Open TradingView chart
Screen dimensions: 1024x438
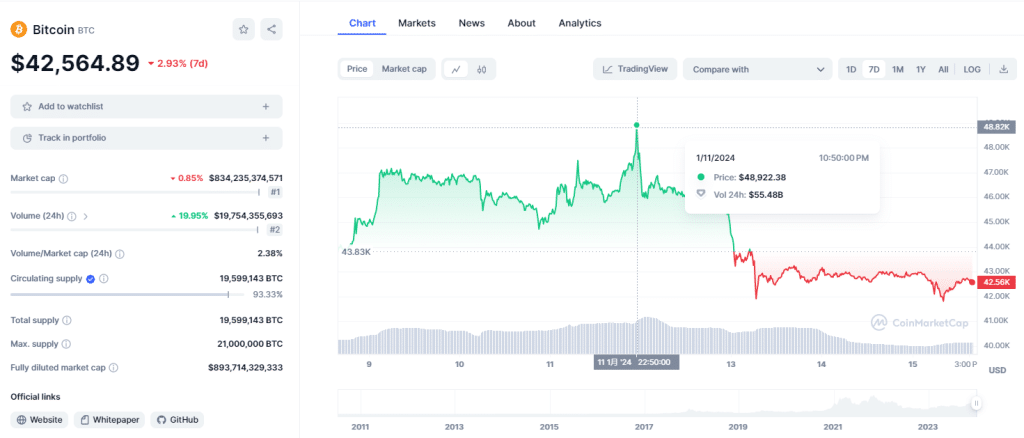pyautogui.click(x=635, y=69)
